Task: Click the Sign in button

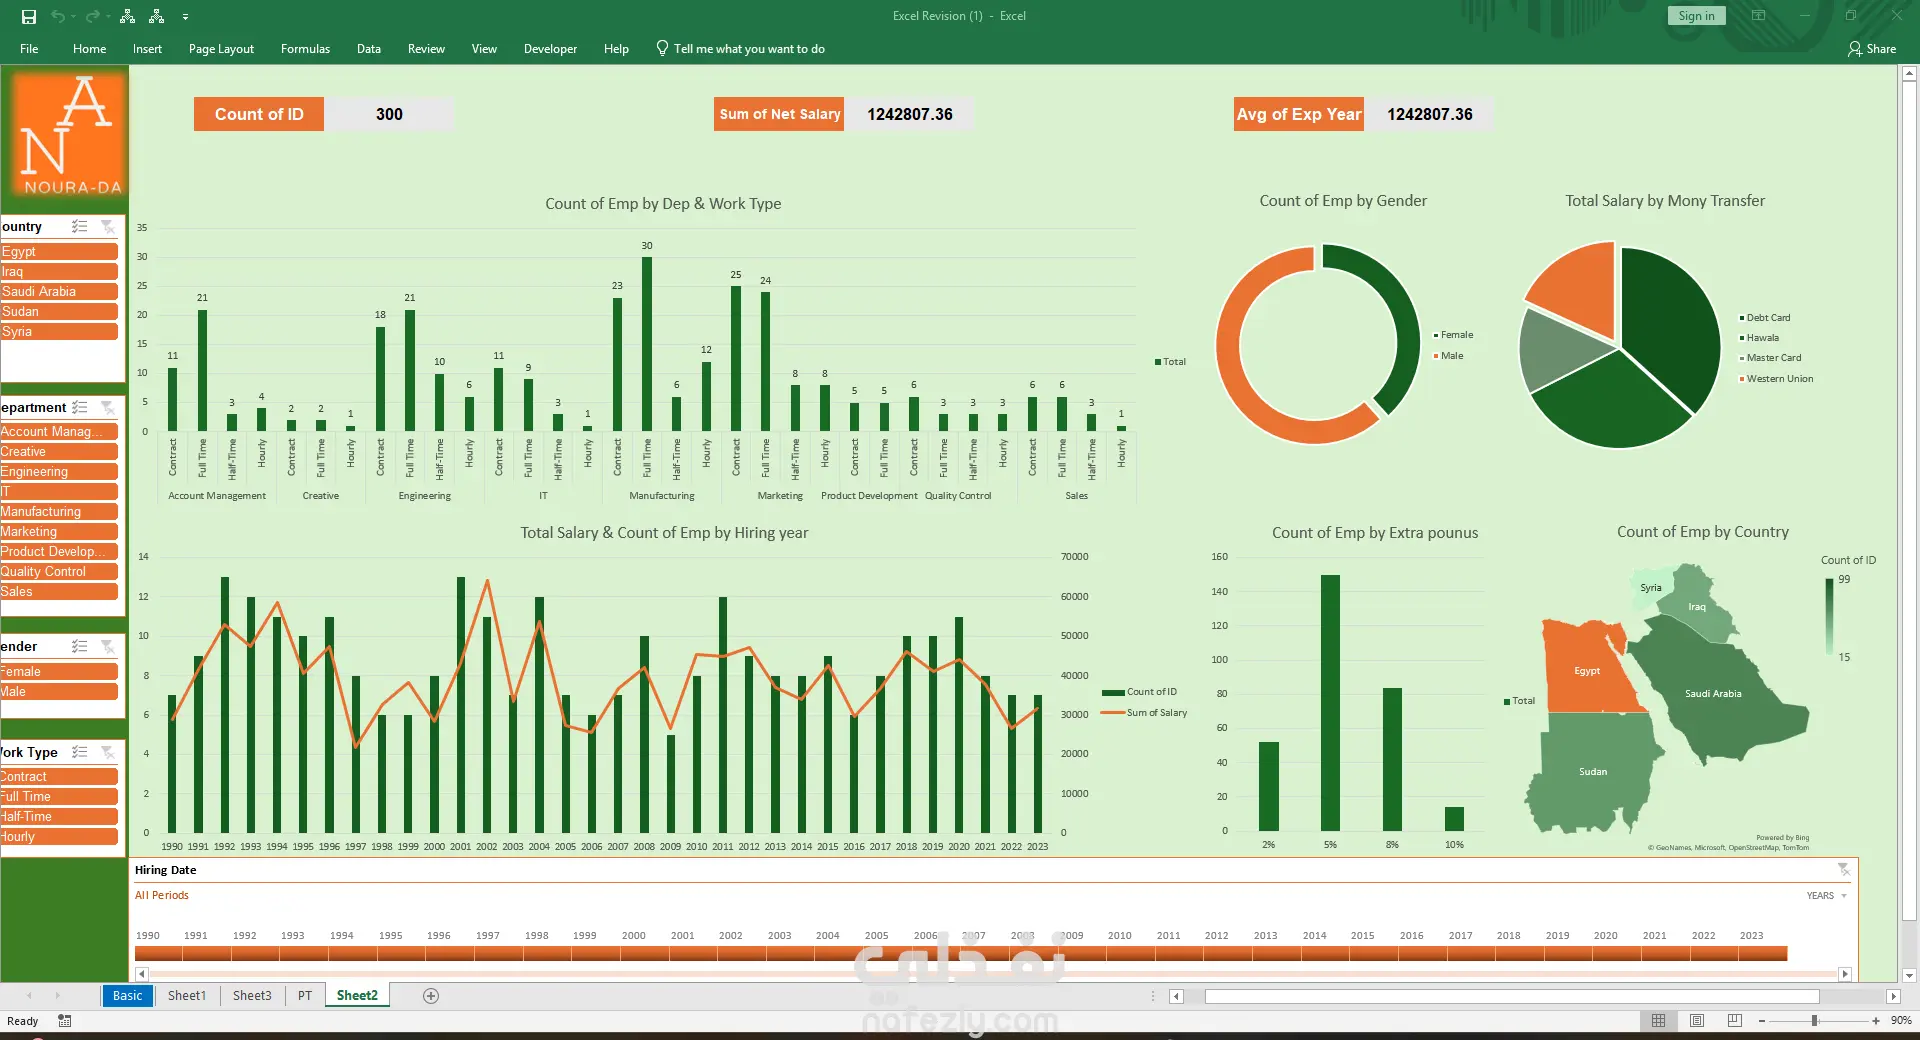Action: (1696, 16)
